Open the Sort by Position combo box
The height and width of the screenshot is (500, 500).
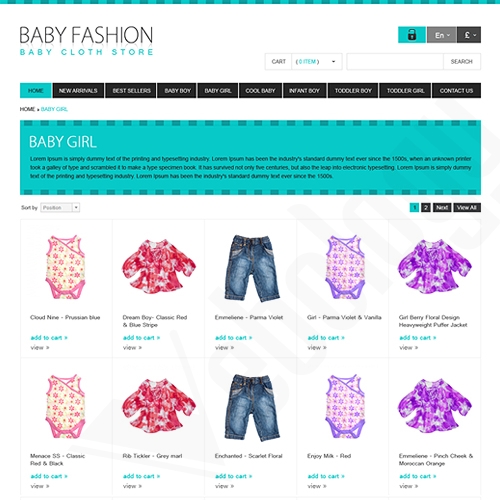[60, 208]
